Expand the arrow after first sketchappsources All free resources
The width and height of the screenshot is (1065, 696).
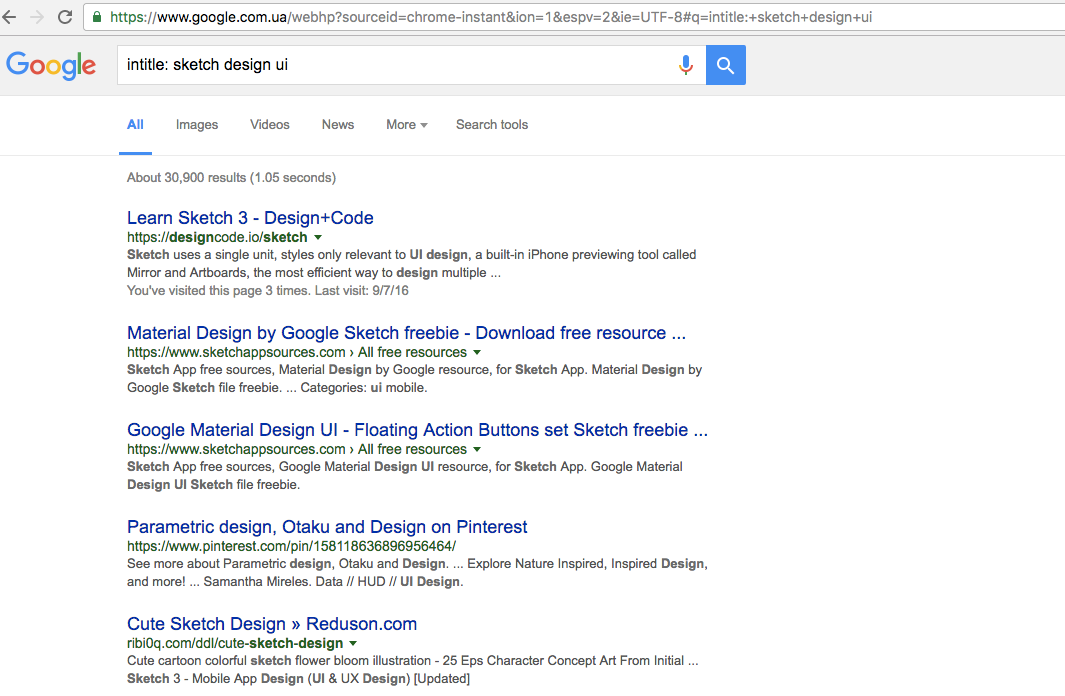[x=477, y=353]
